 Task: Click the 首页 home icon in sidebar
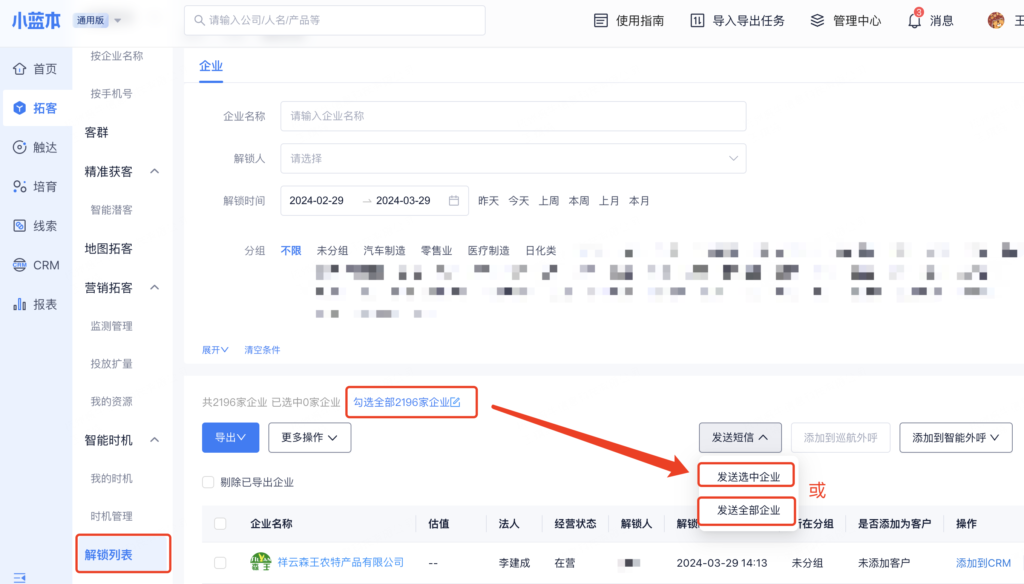tap(19, 69)
